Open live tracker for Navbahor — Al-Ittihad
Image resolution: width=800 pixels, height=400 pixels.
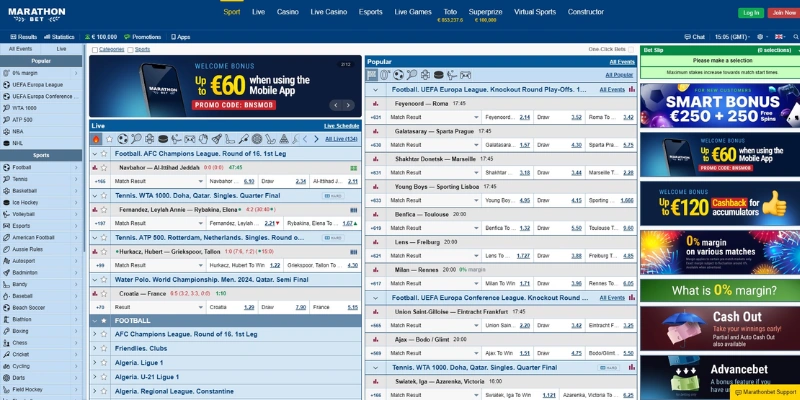pos(354,168)
